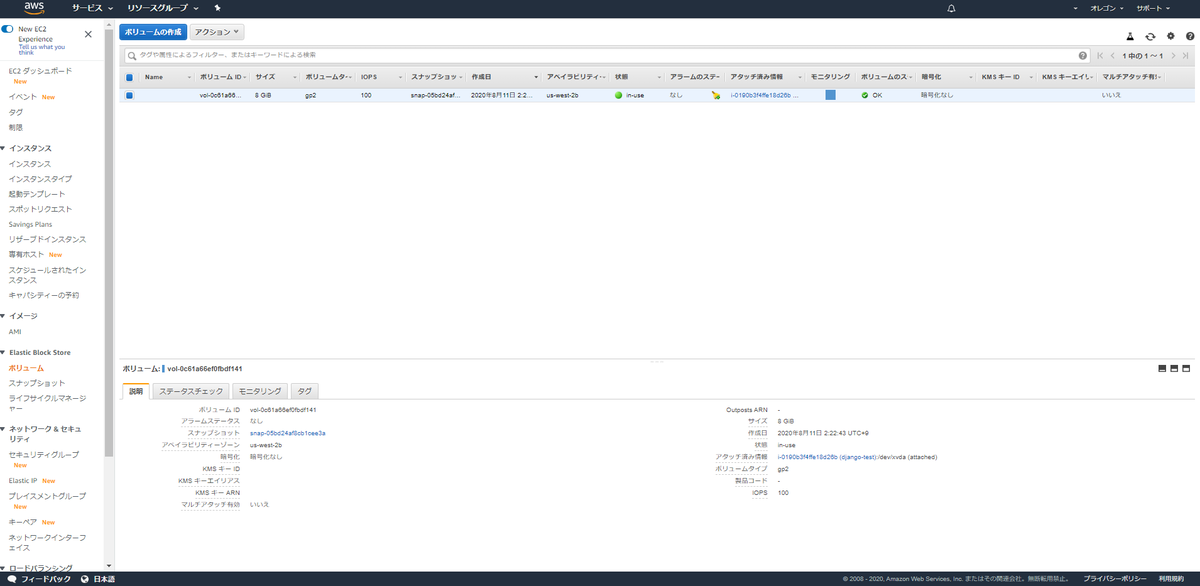Maximize the details pane
Screen dimensions: 1200x586
pyautogui.click(x=1186, y=368)
